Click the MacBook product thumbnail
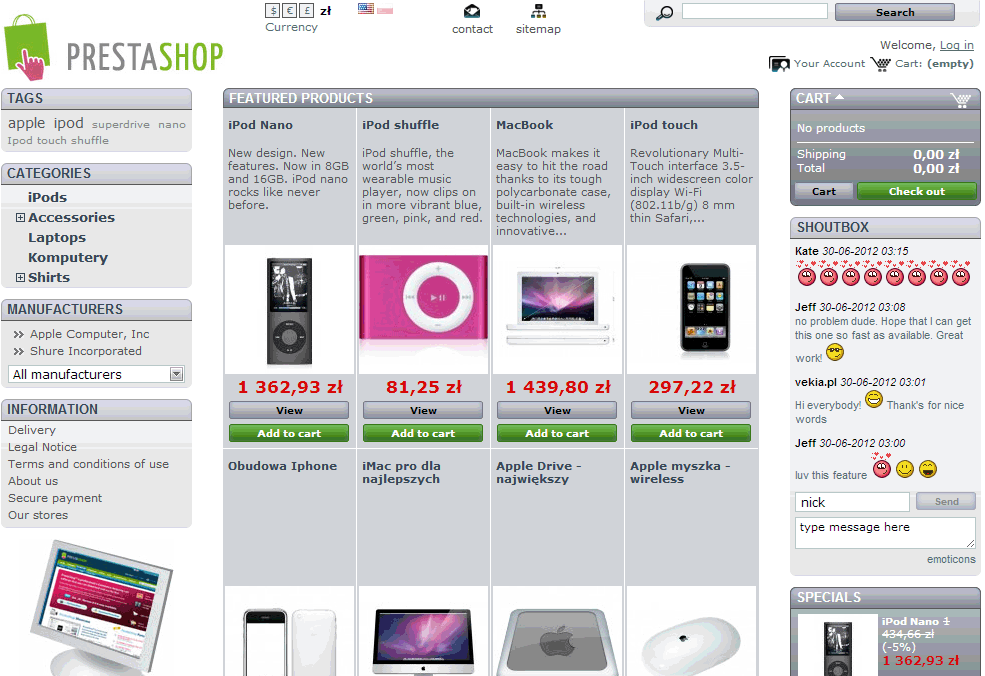This screenshot has width=985, height=676. point(558,309)
